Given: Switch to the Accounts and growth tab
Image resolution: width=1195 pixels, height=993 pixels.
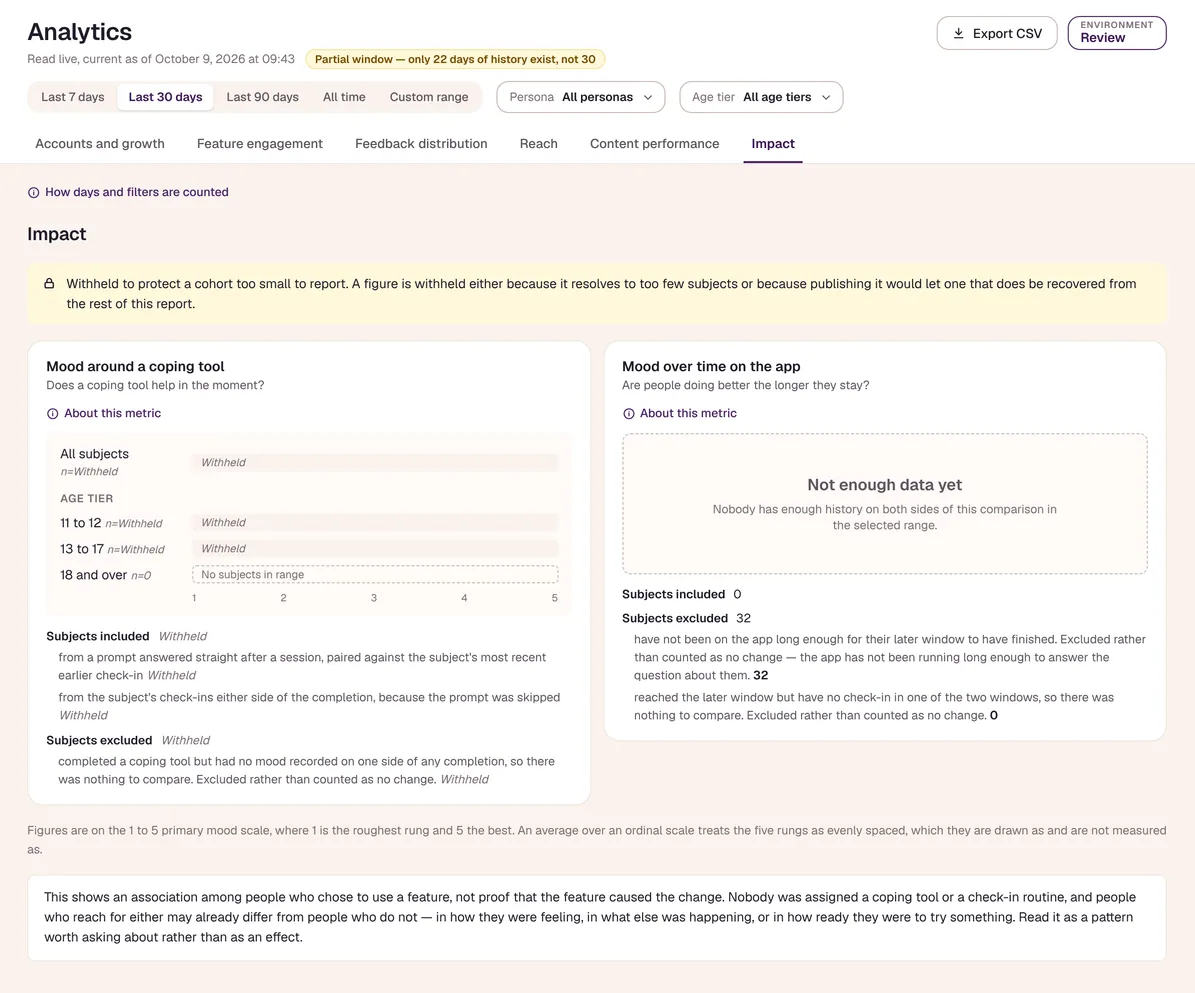Looking at the screenshot, I should pos(100,143).
